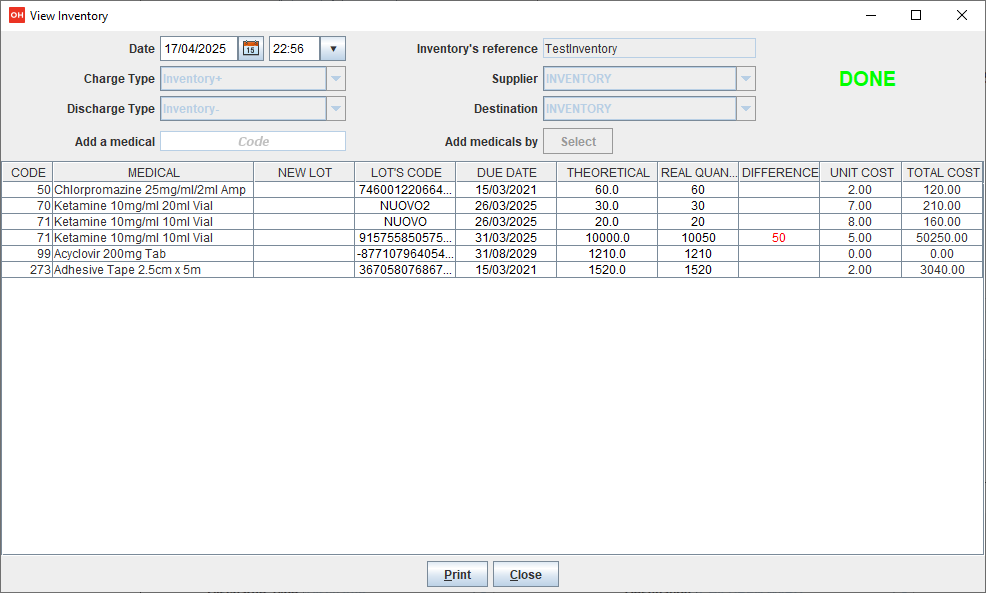Click the DUE DATE column header
The width and height of the screenshot is (986, 593).
(506, 173)
